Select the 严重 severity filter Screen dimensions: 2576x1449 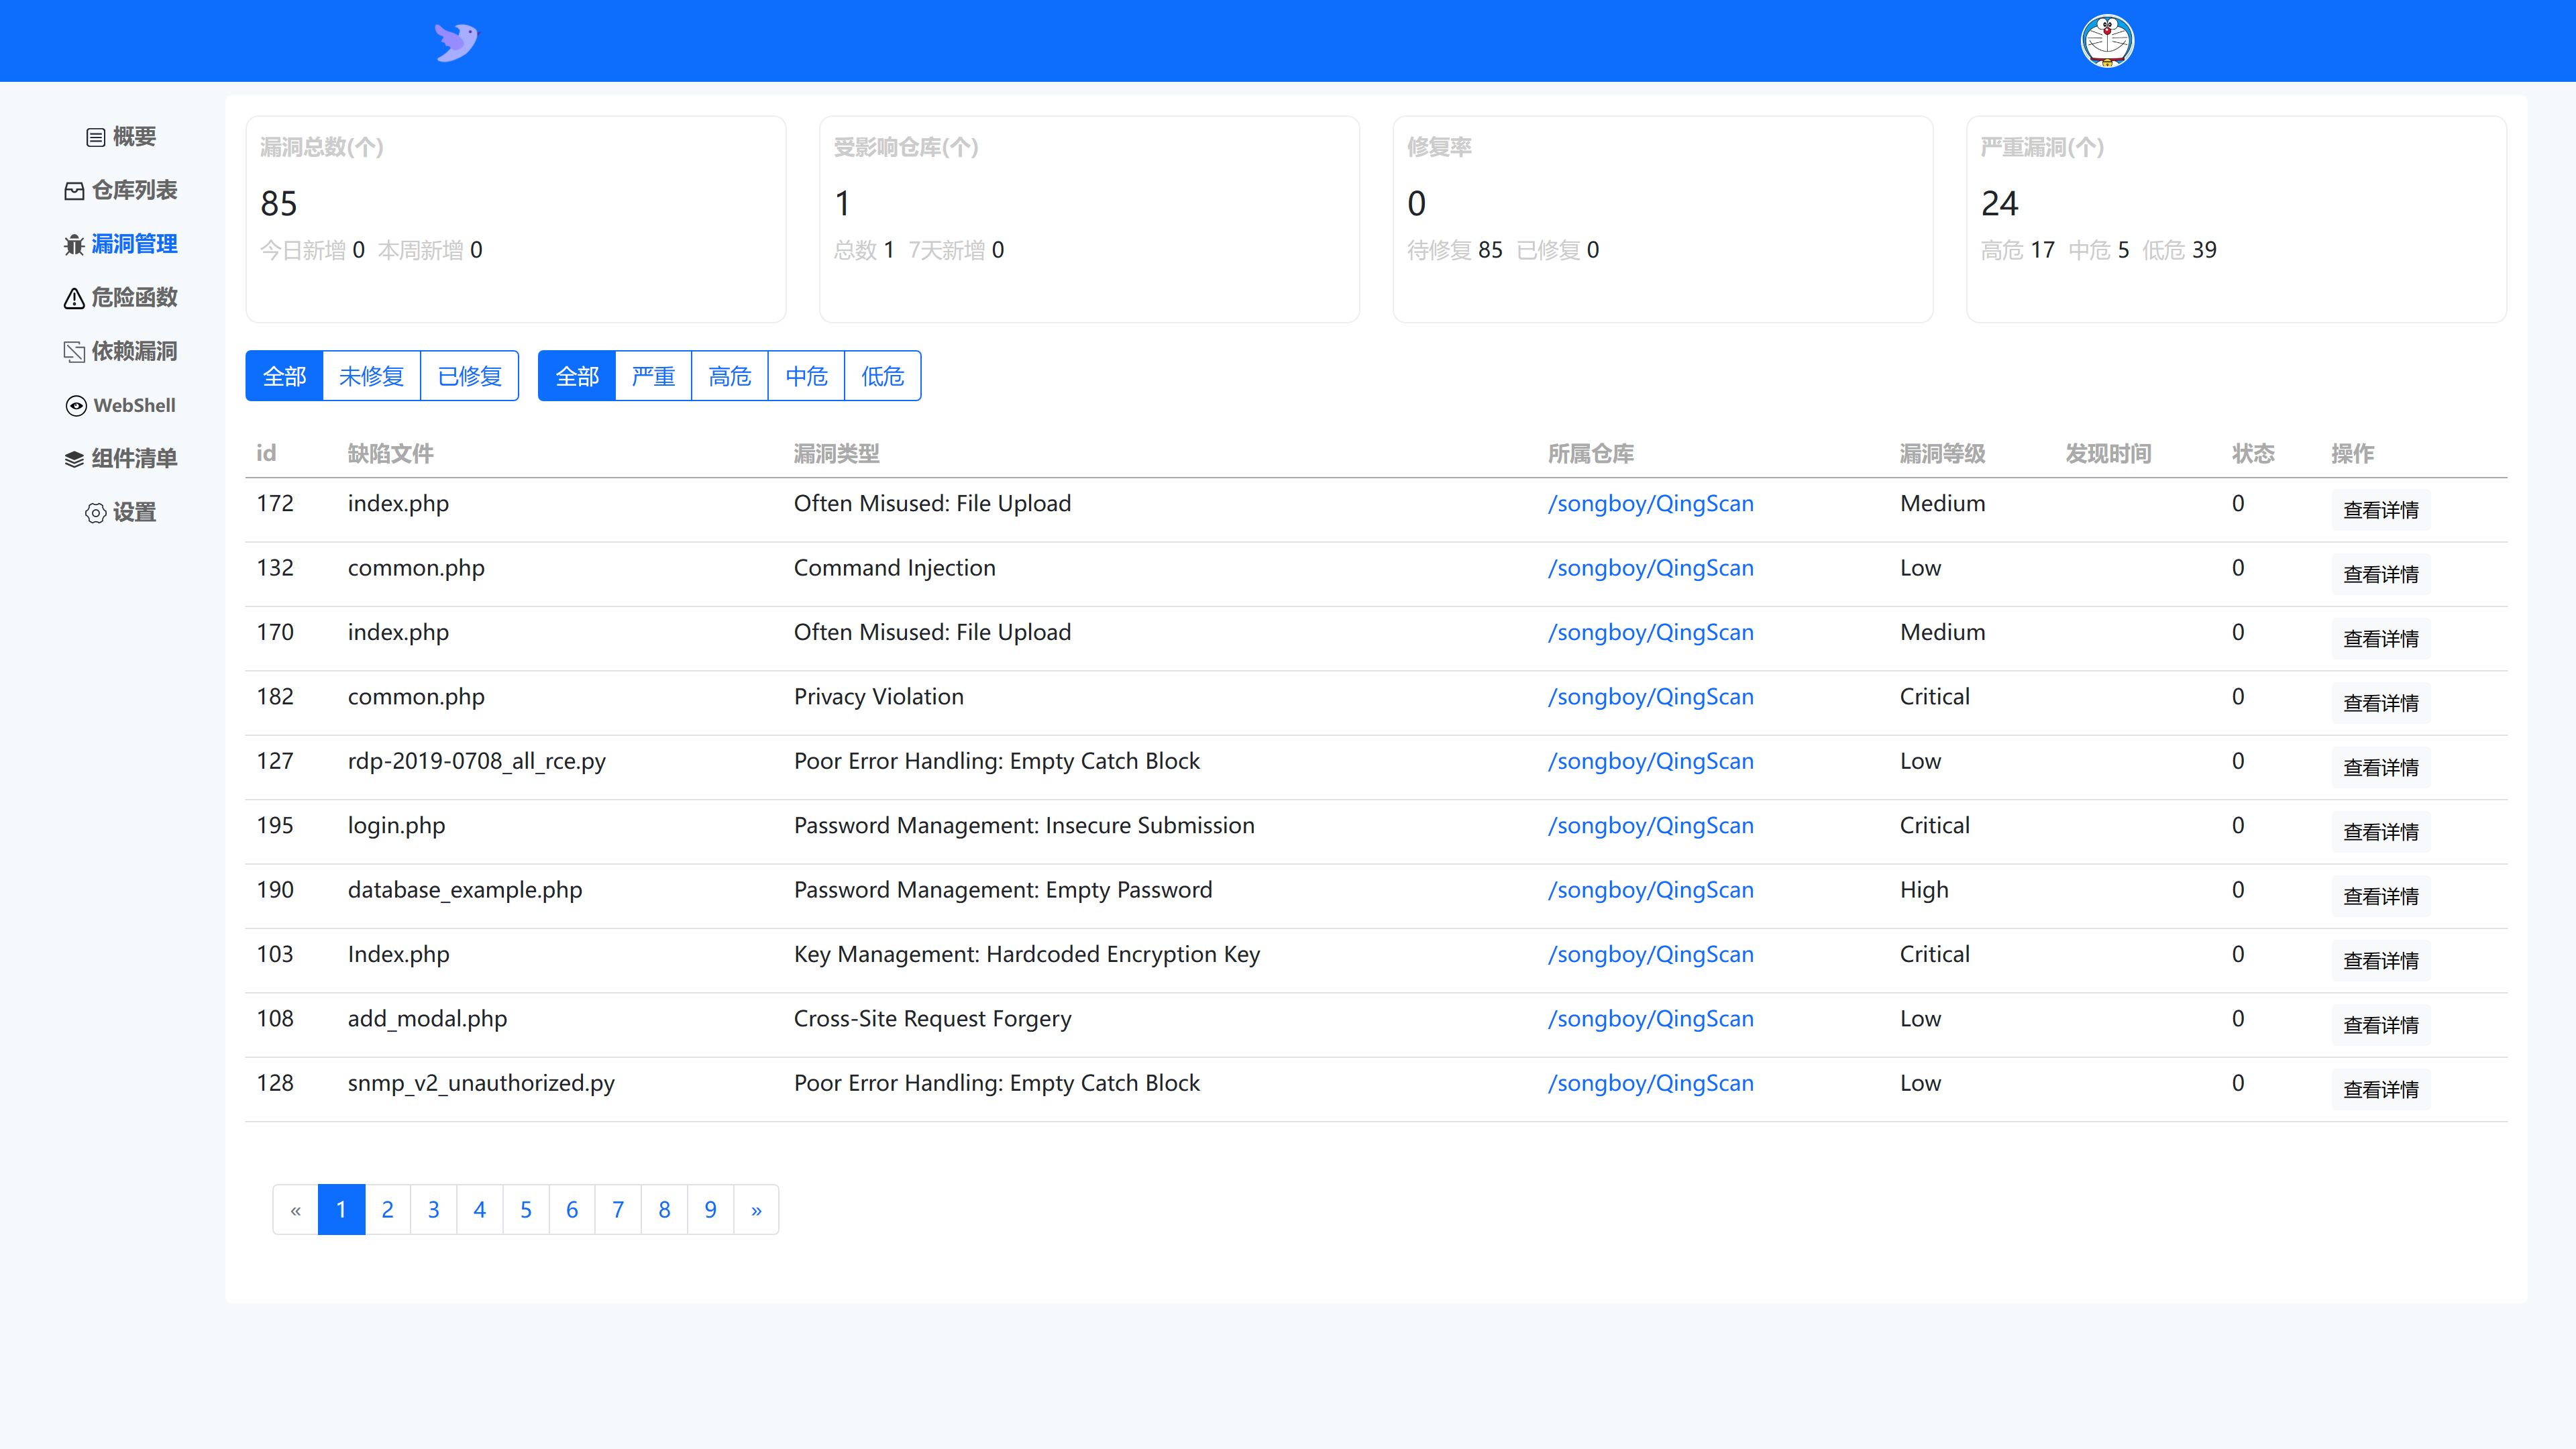[653, 376]
